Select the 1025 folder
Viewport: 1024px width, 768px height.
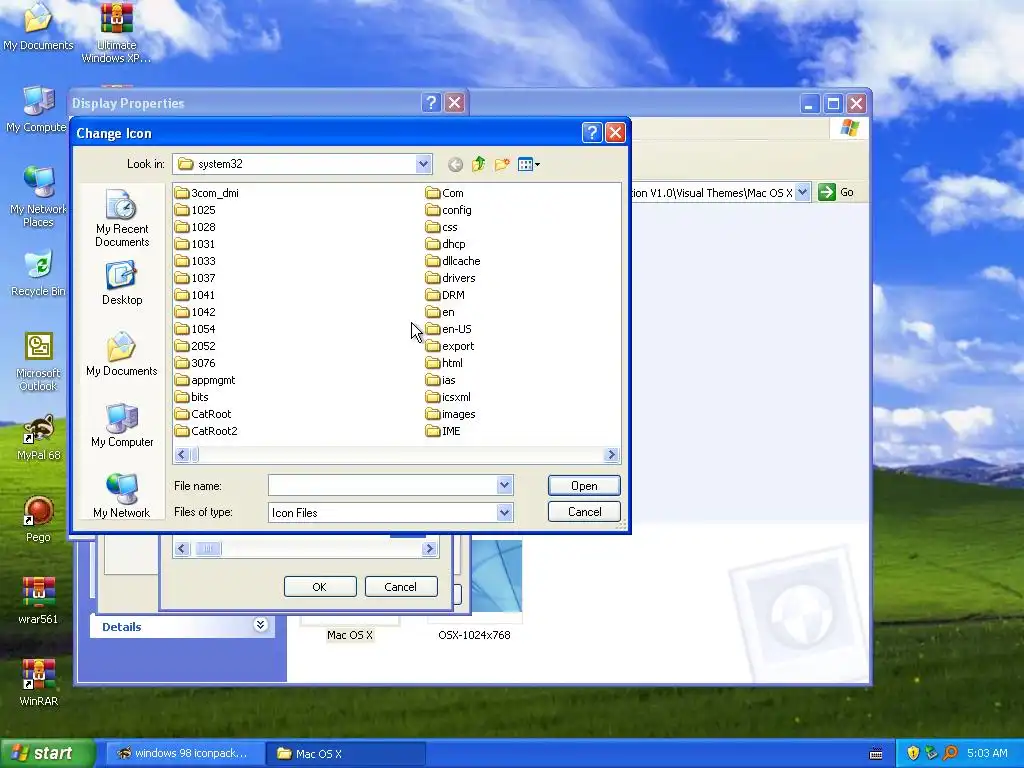click(x=195, y=210)
